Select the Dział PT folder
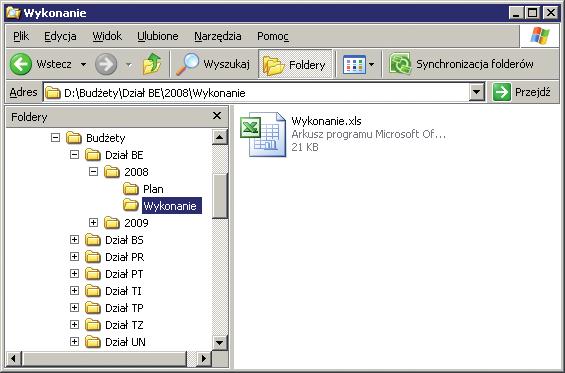The image size is (565, 373). [x=124, y=274]
